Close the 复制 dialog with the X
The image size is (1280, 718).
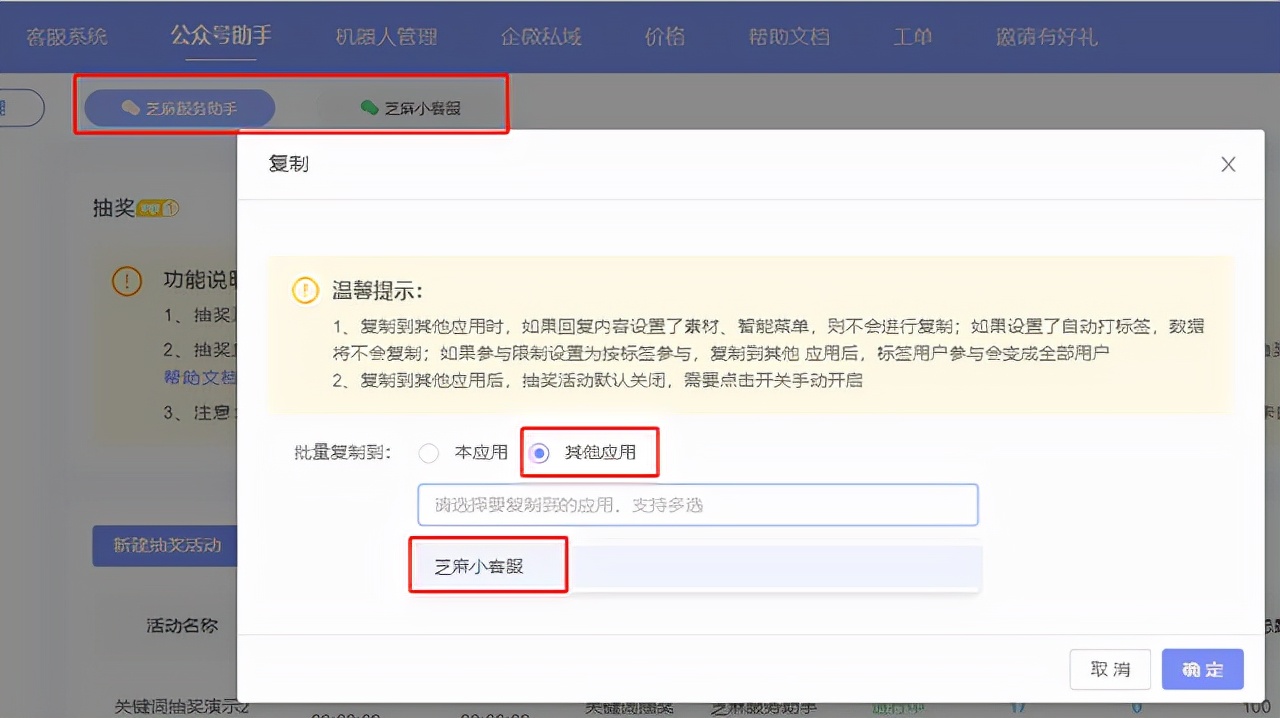(x=1228, y=164)
